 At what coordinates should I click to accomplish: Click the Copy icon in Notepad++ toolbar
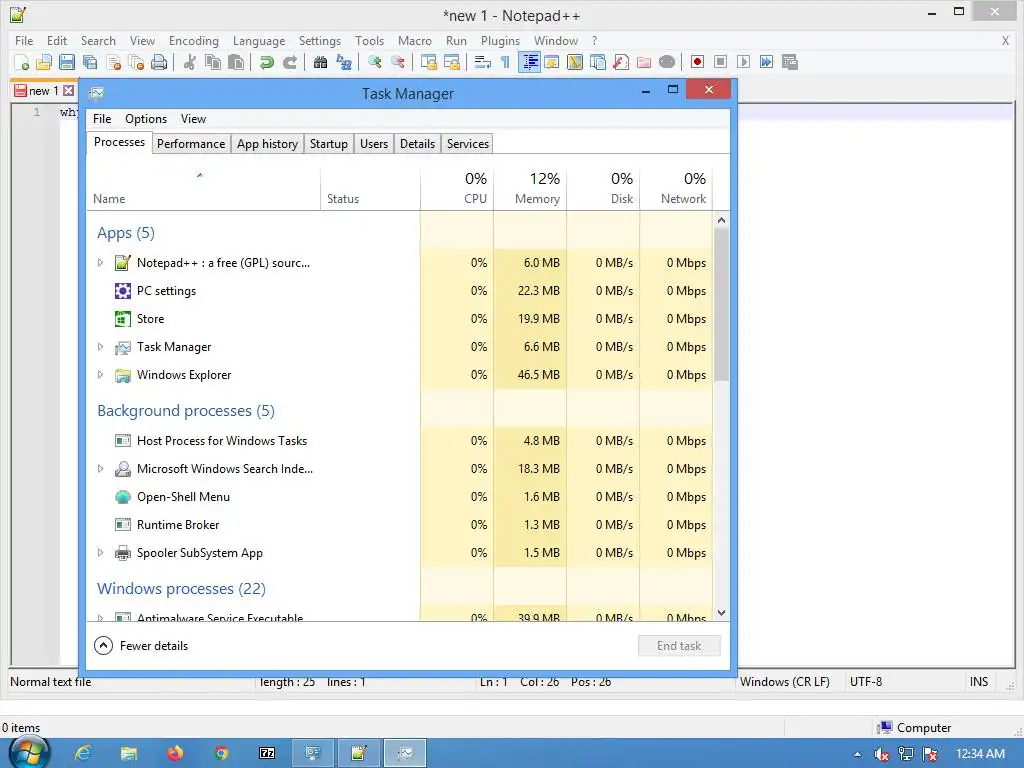click(x=213, y=62)
